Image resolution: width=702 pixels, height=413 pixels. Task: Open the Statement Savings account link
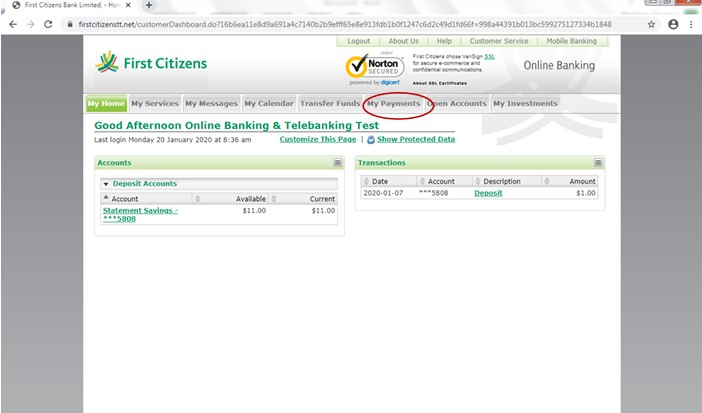pyautogui.click(x=140, y=213)
